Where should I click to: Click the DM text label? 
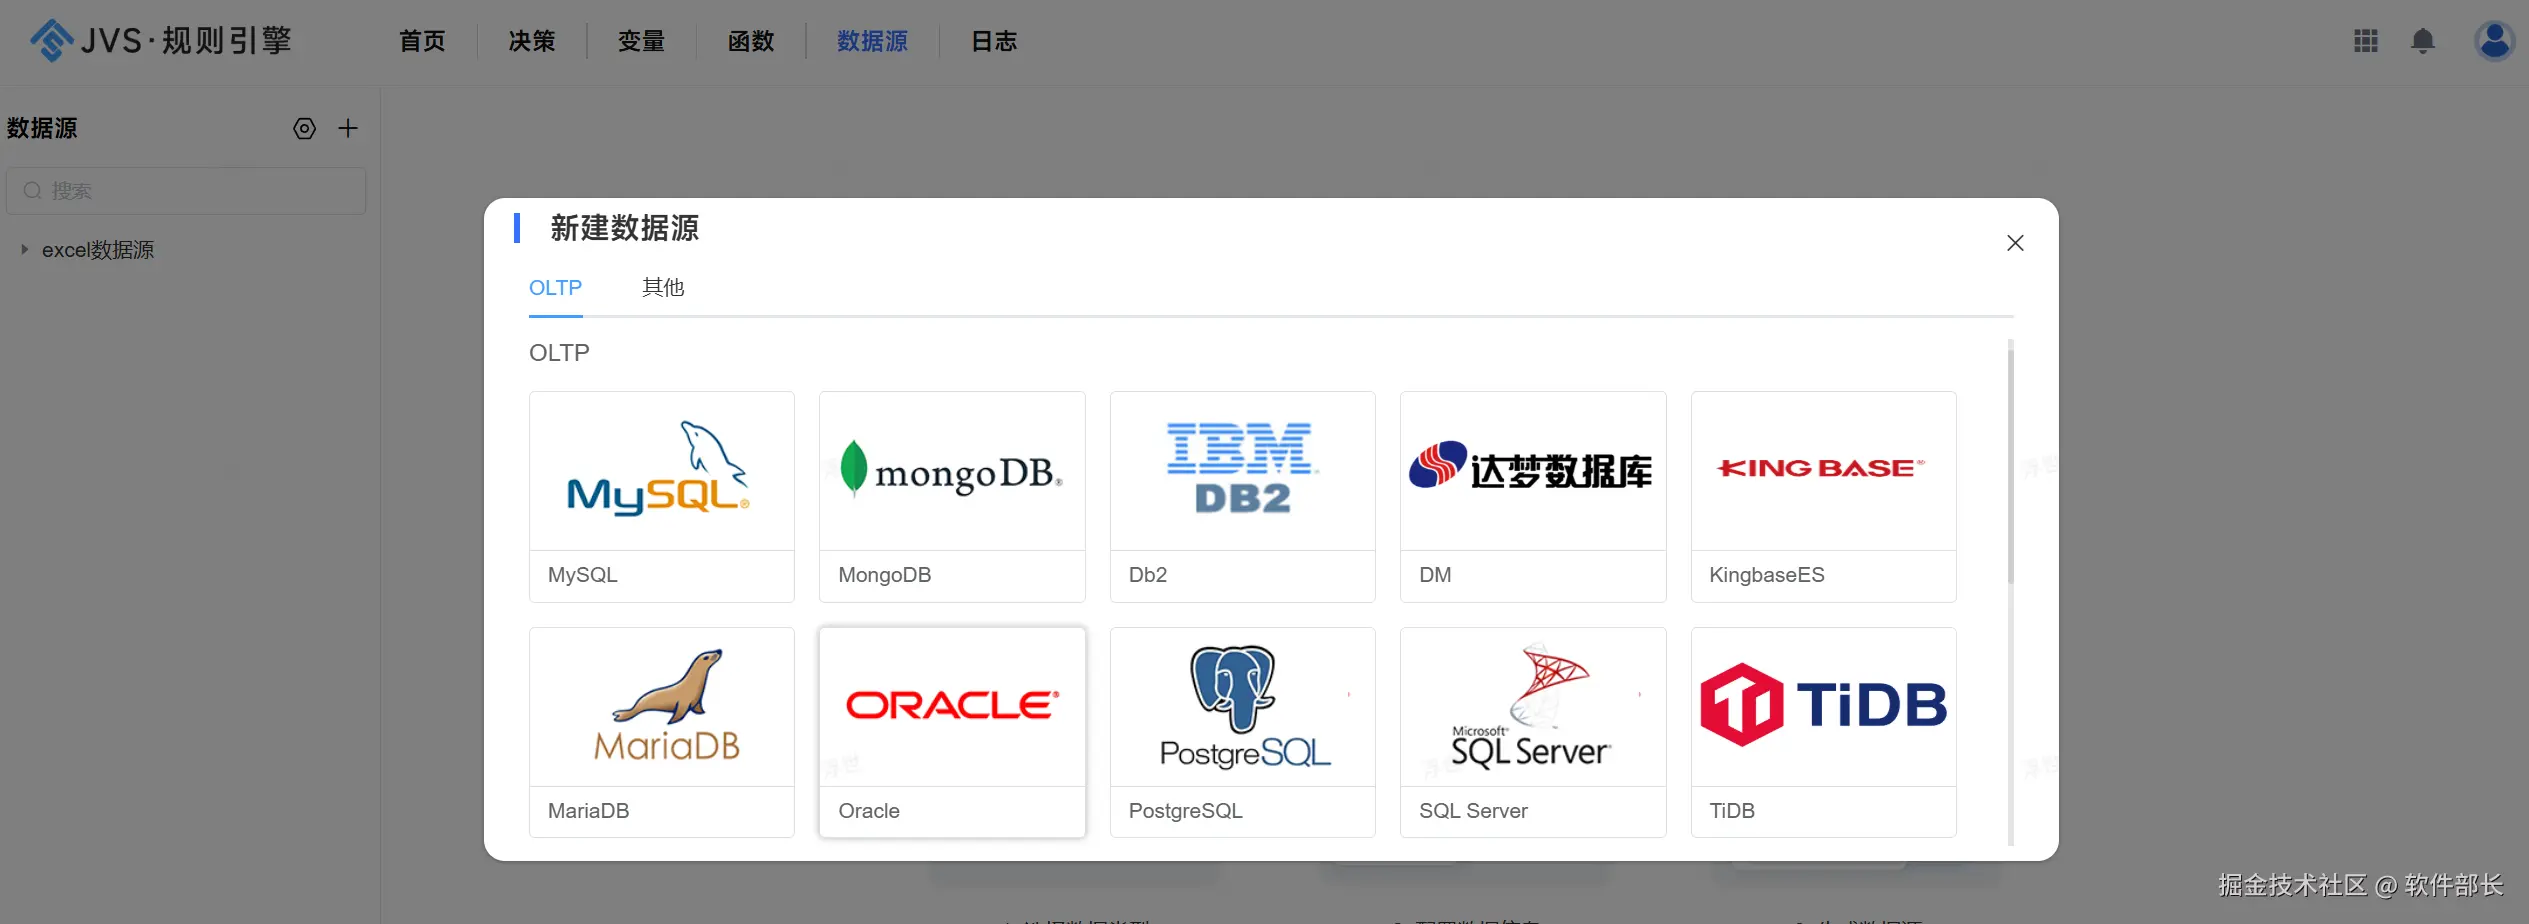tap(1435, 575)
